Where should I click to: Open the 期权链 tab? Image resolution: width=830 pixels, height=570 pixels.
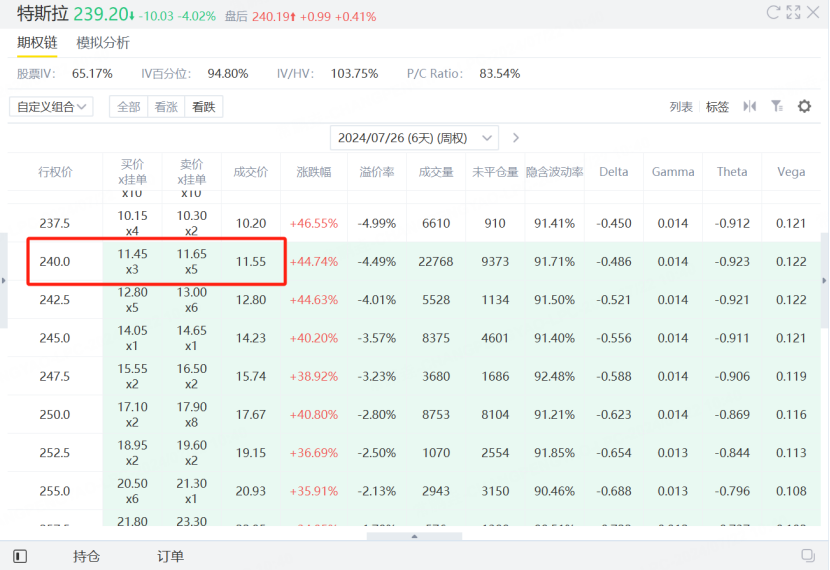click(x=37, y=42)
